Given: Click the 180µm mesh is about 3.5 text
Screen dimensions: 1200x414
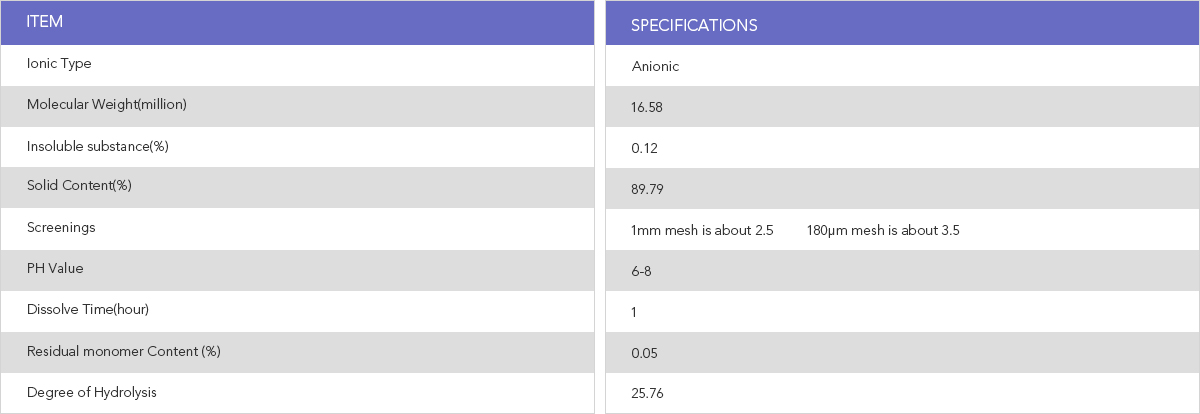Looking at the screenshot, I should pos(883,230).
